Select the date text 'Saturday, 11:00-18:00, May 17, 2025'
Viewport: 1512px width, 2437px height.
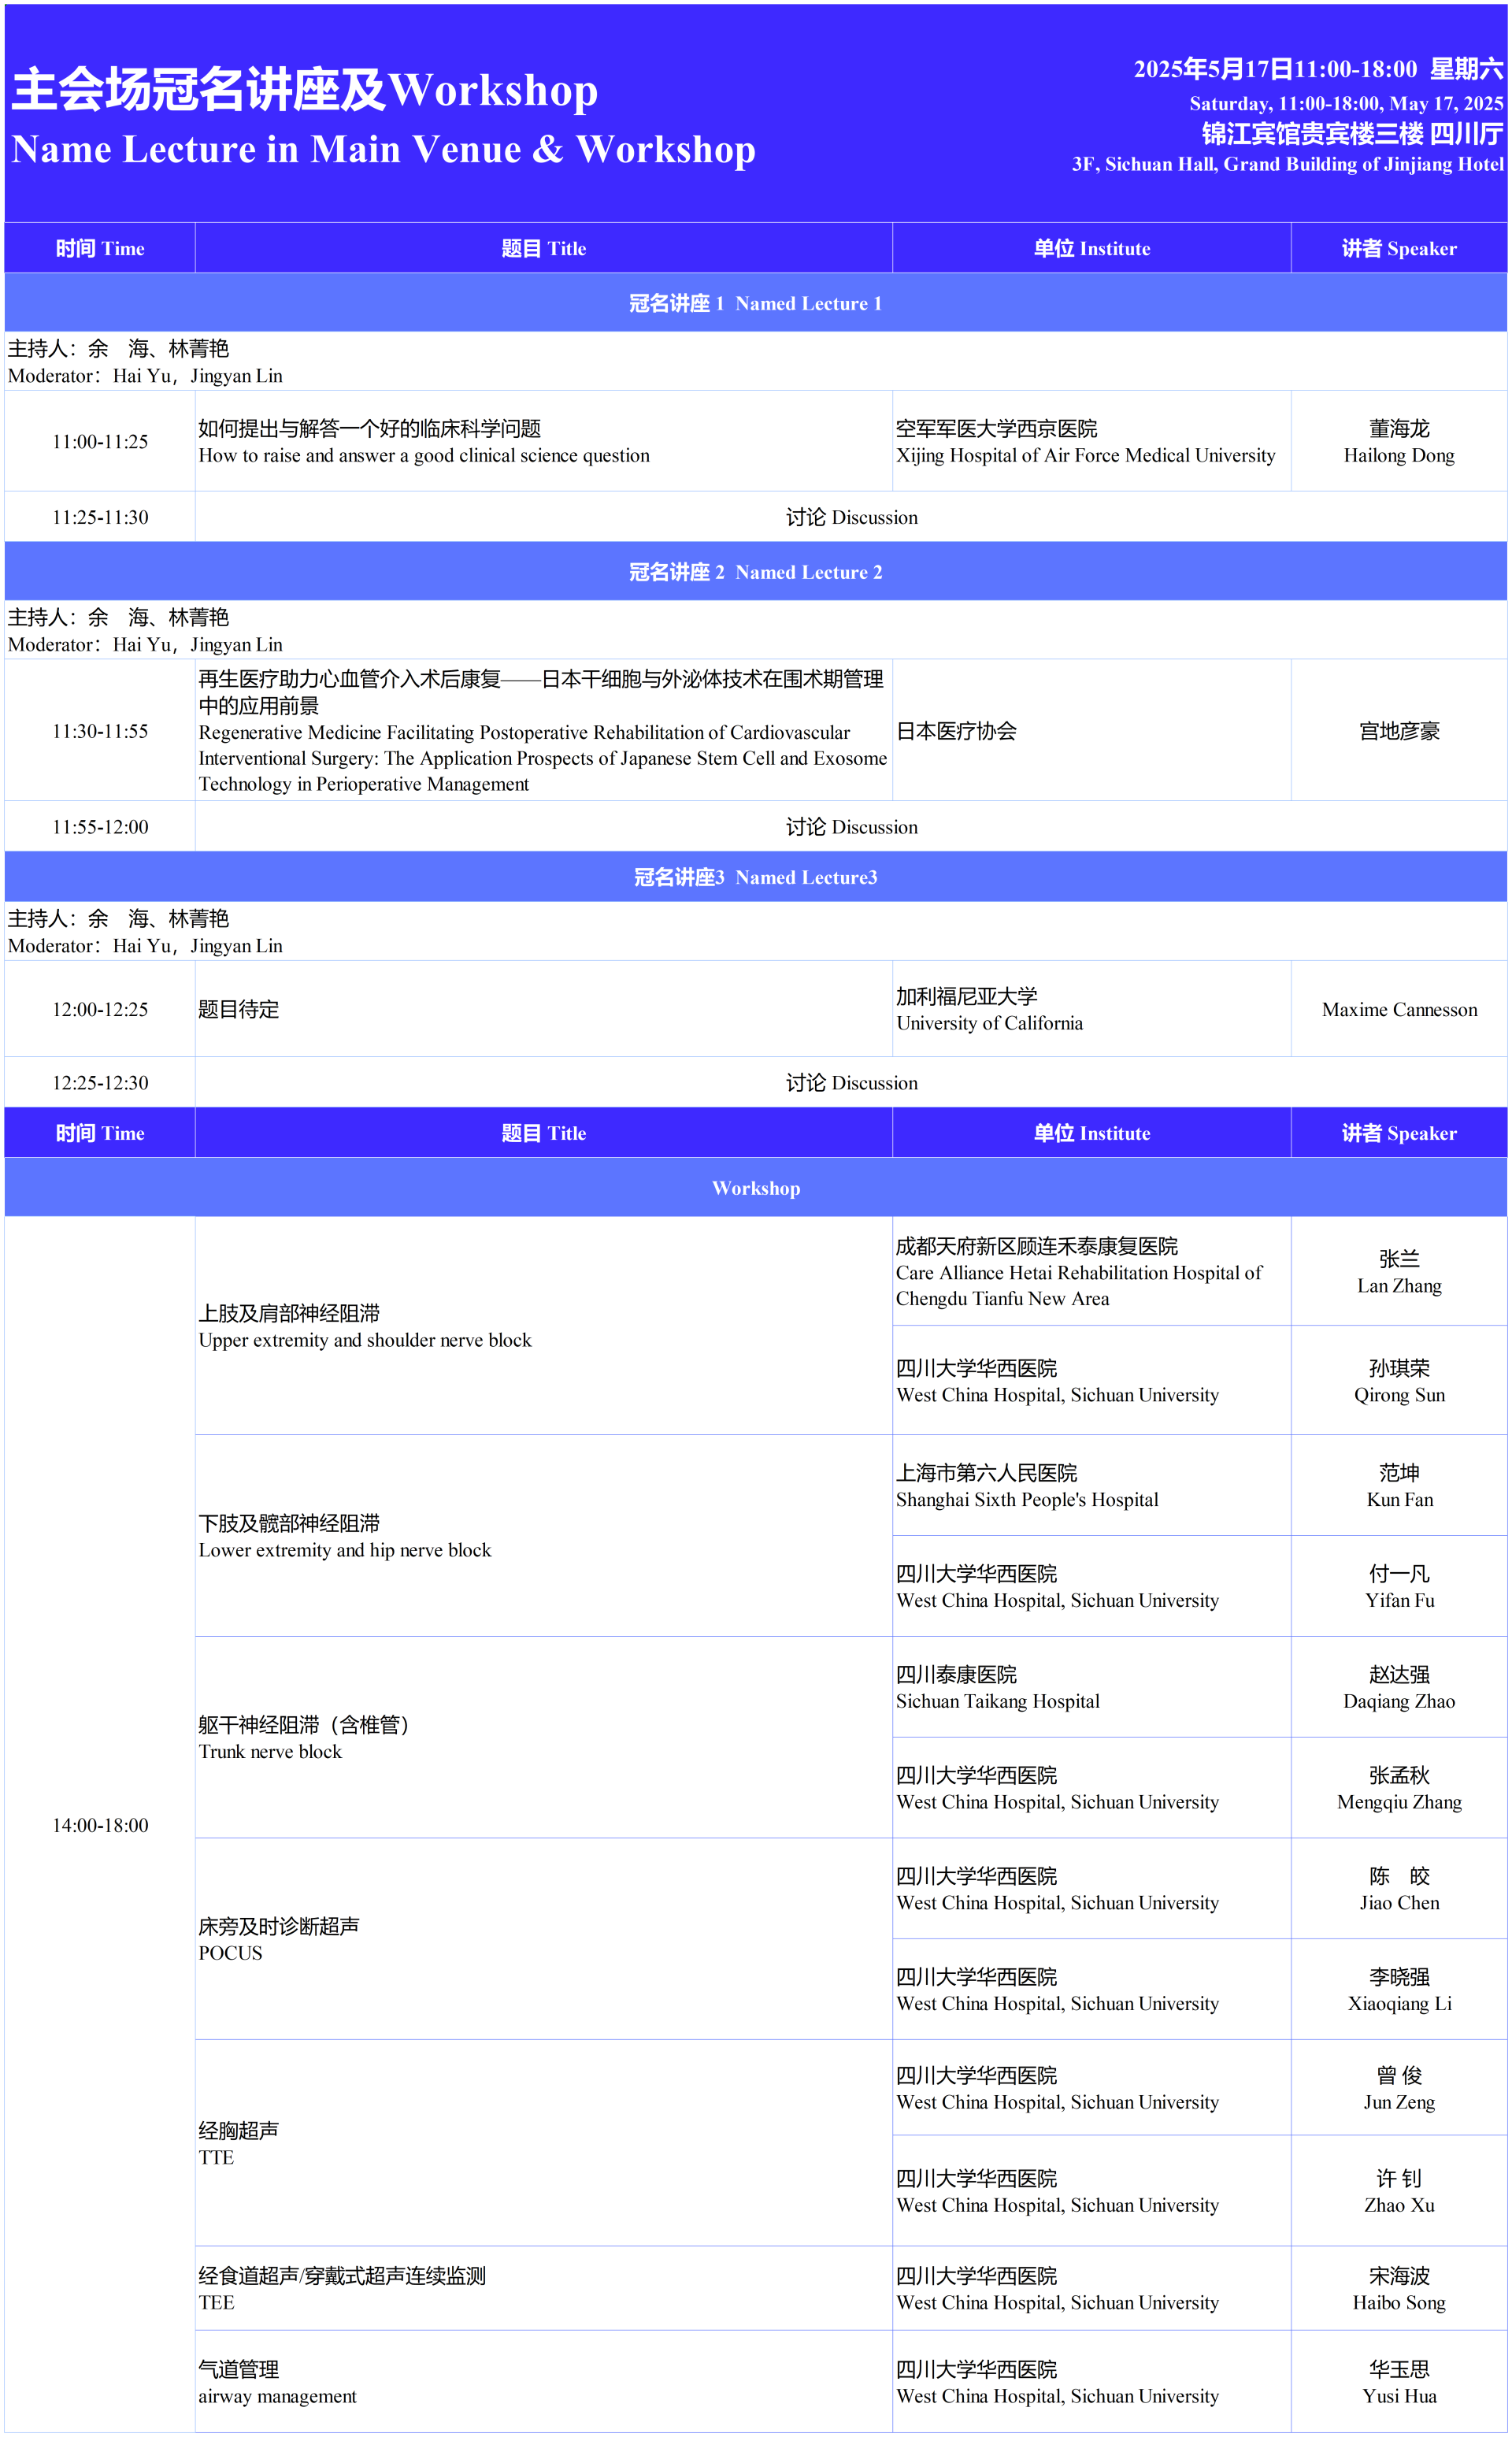click(x=1346, y=103)
